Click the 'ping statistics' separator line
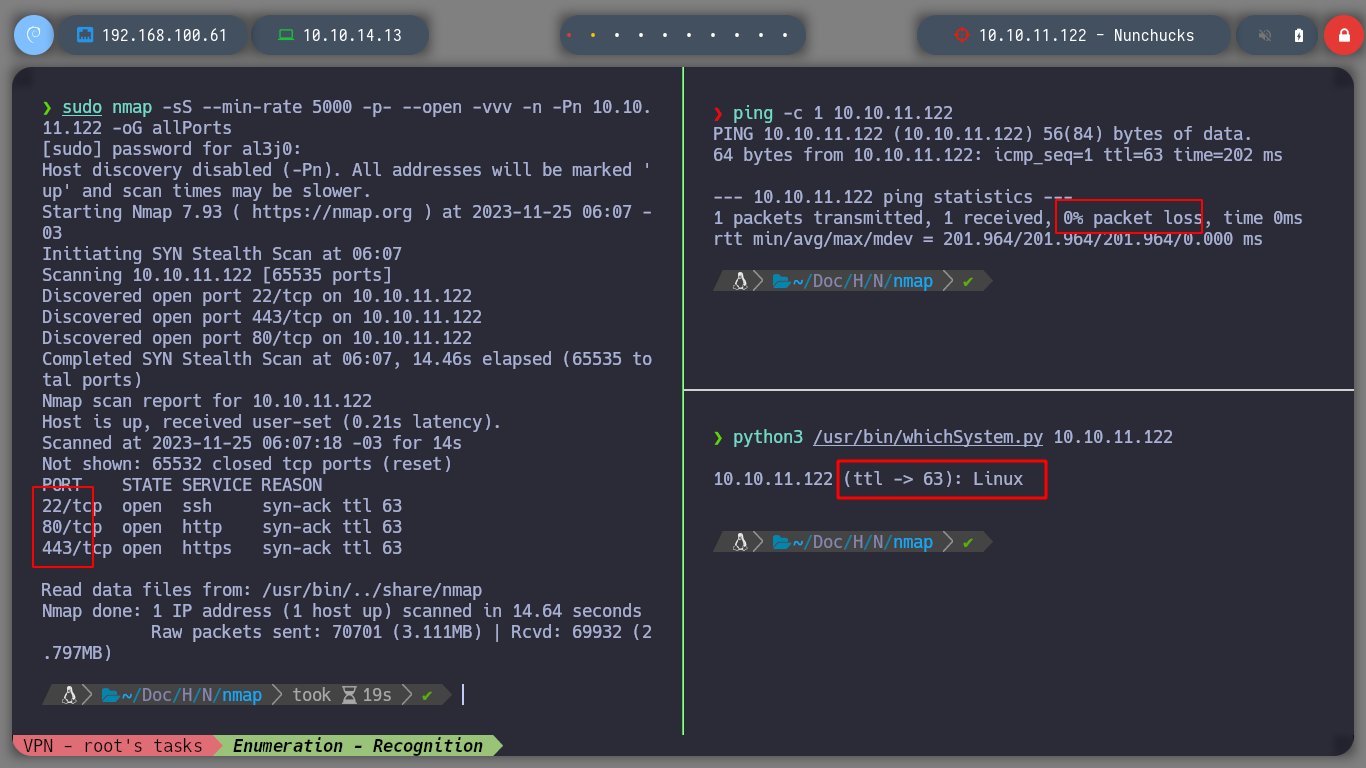 coord(893,197)
